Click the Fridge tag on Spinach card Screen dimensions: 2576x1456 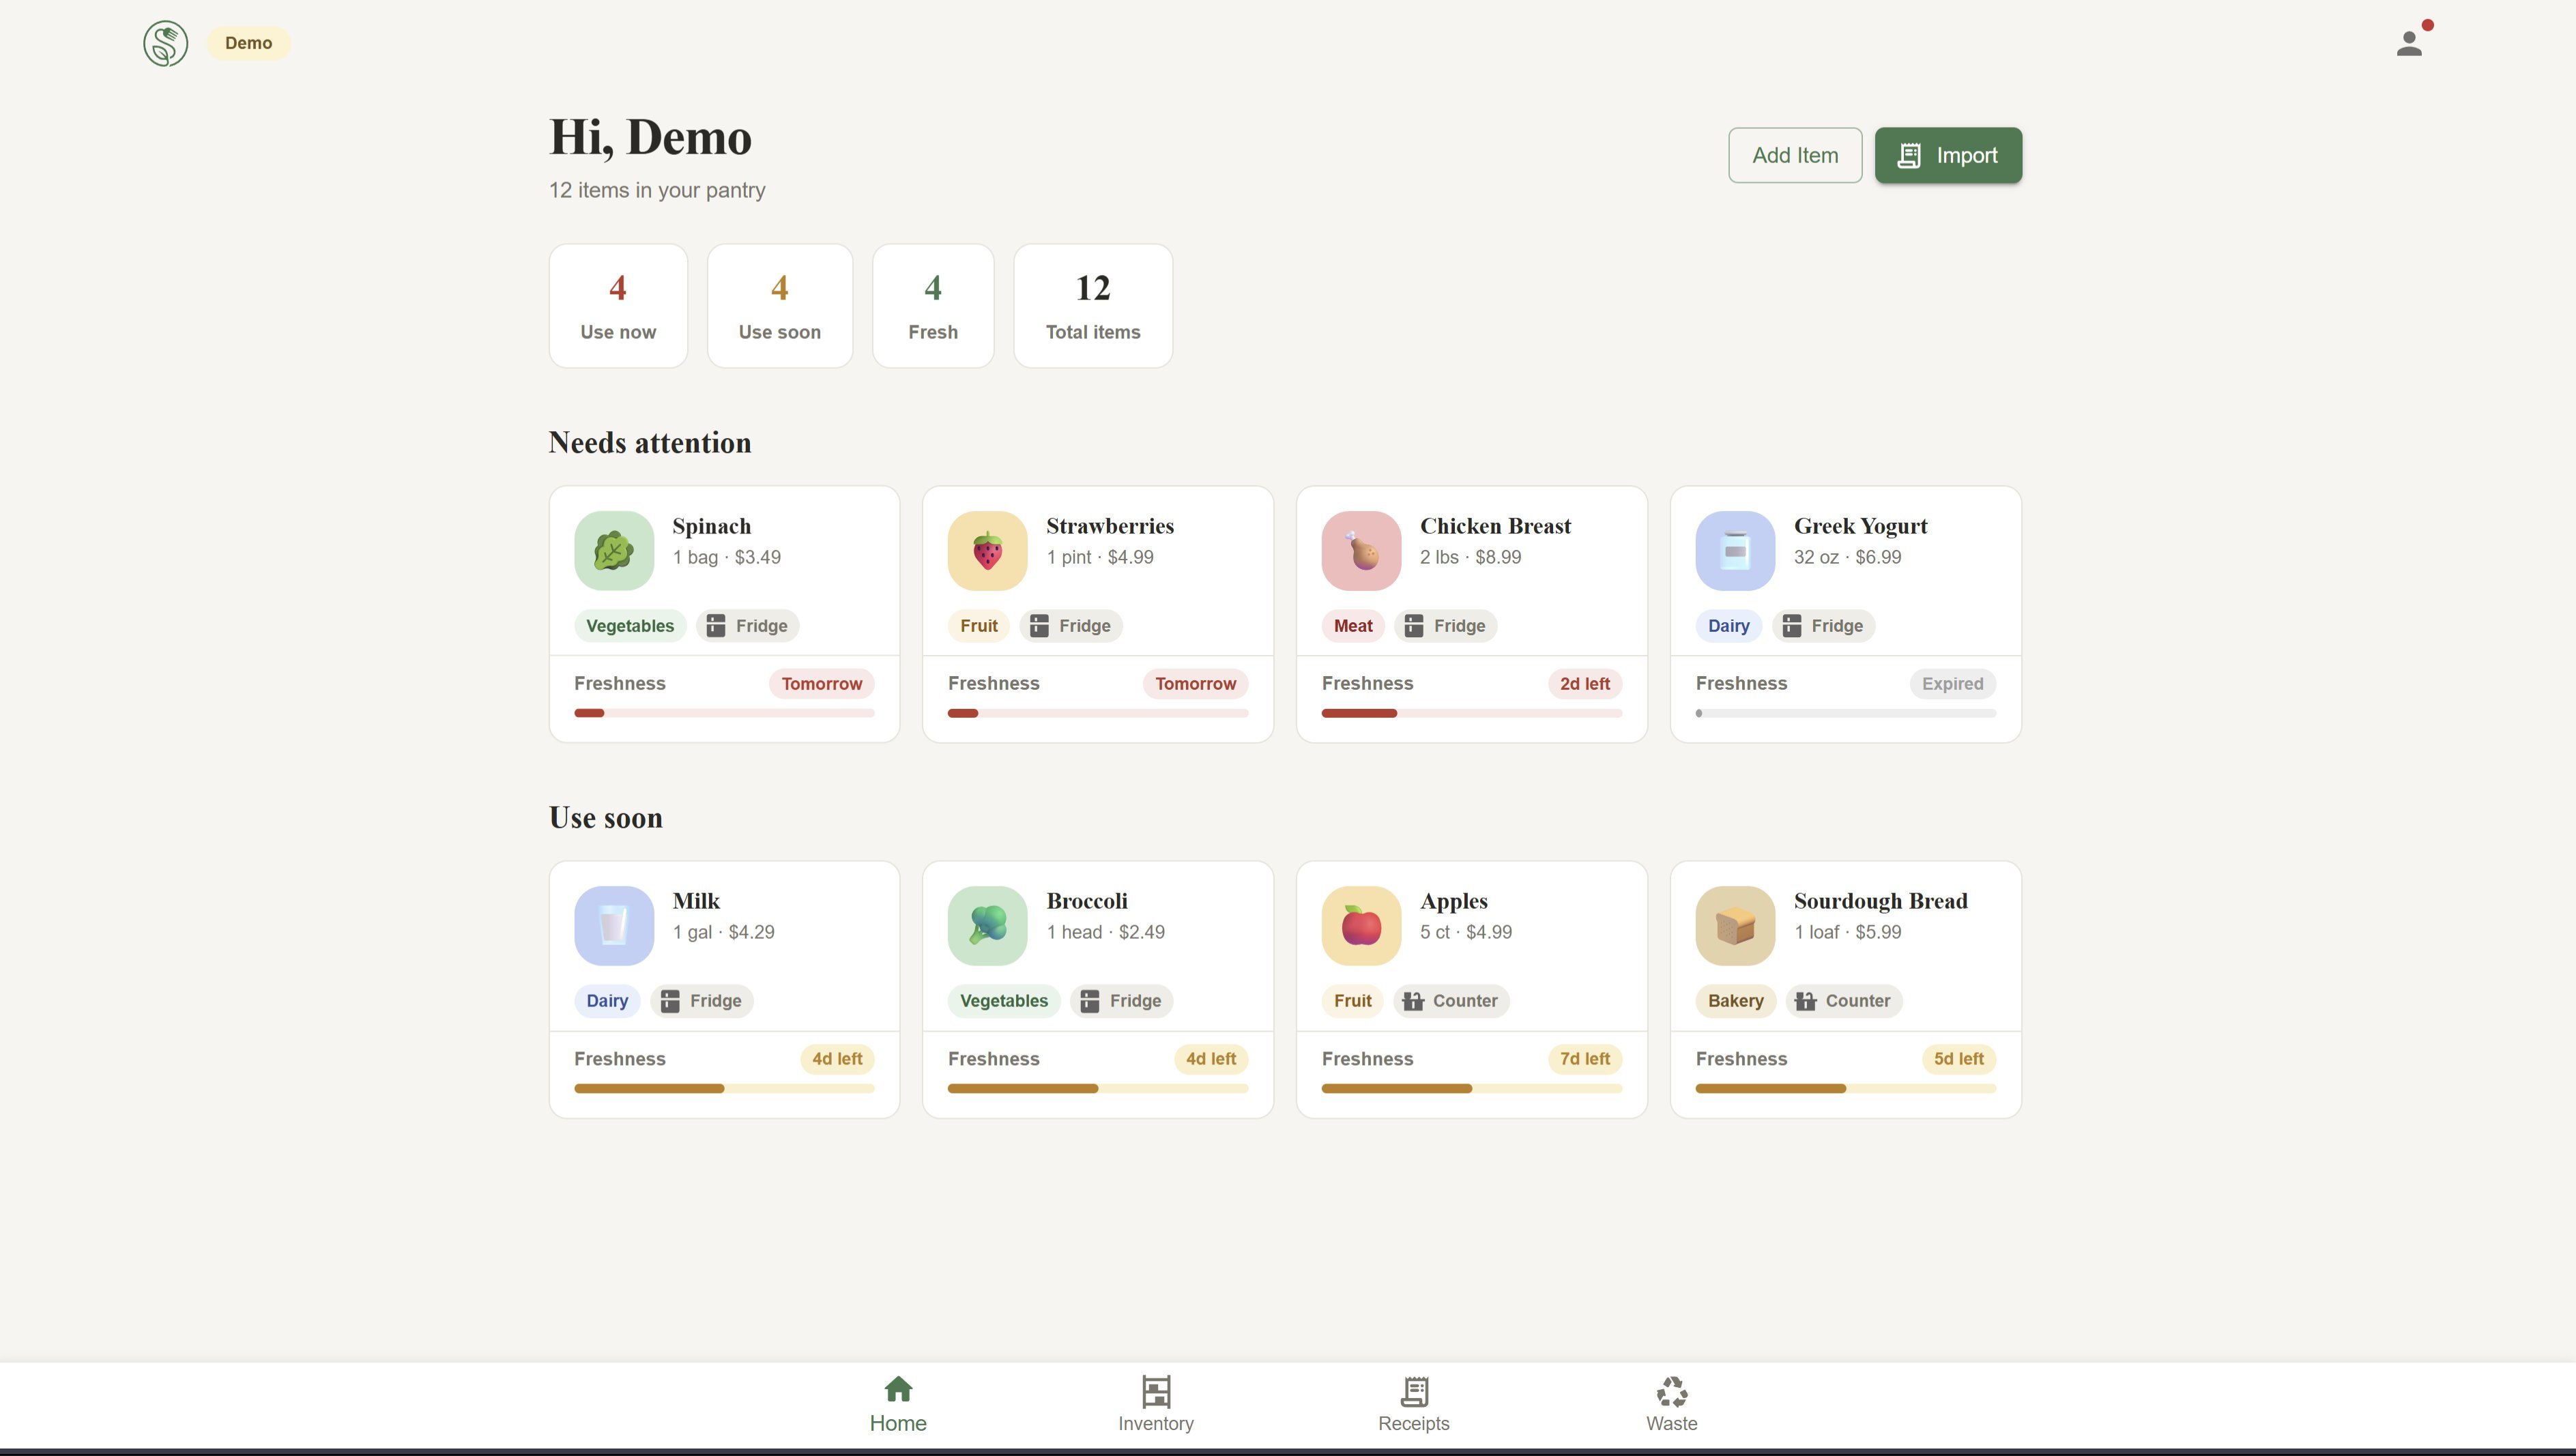(x=747, y=626)
